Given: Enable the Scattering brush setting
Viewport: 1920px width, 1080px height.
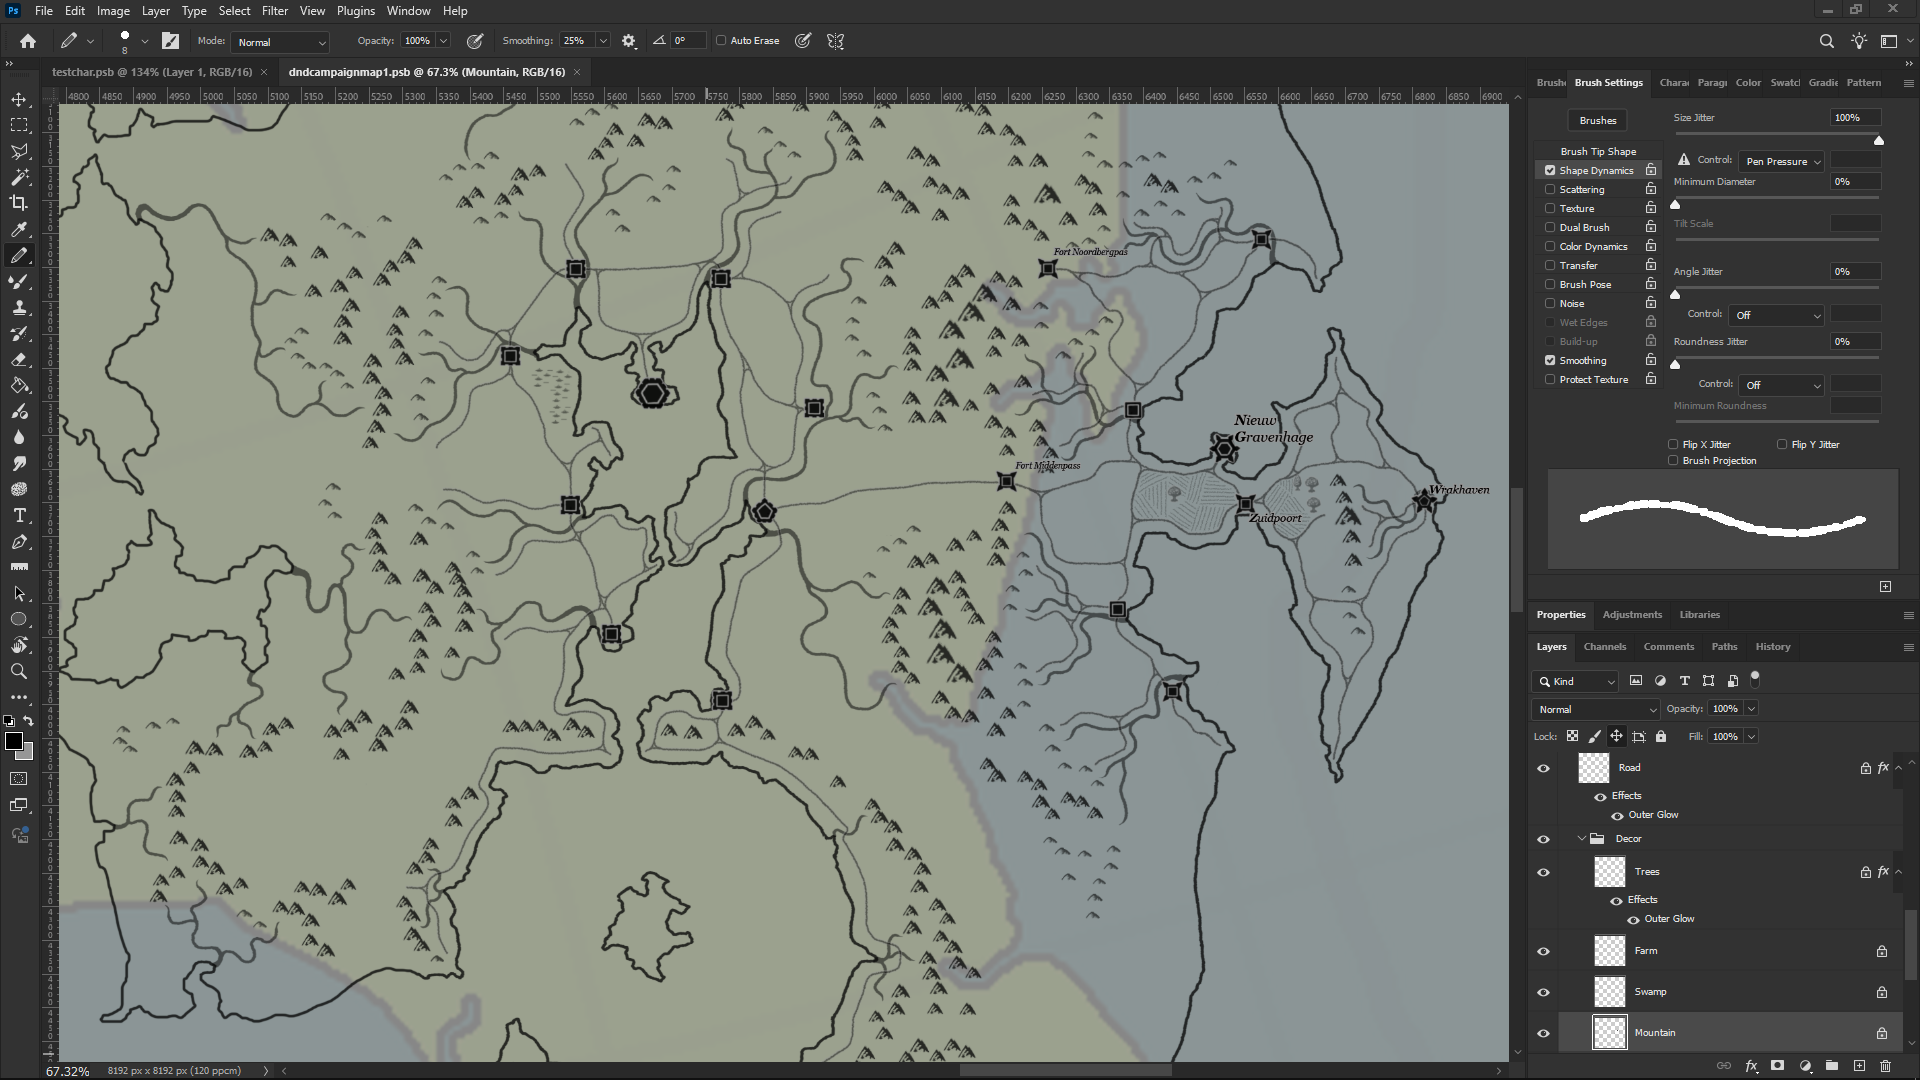Looking at the screenshot, I should click(x=1550, y=189).
